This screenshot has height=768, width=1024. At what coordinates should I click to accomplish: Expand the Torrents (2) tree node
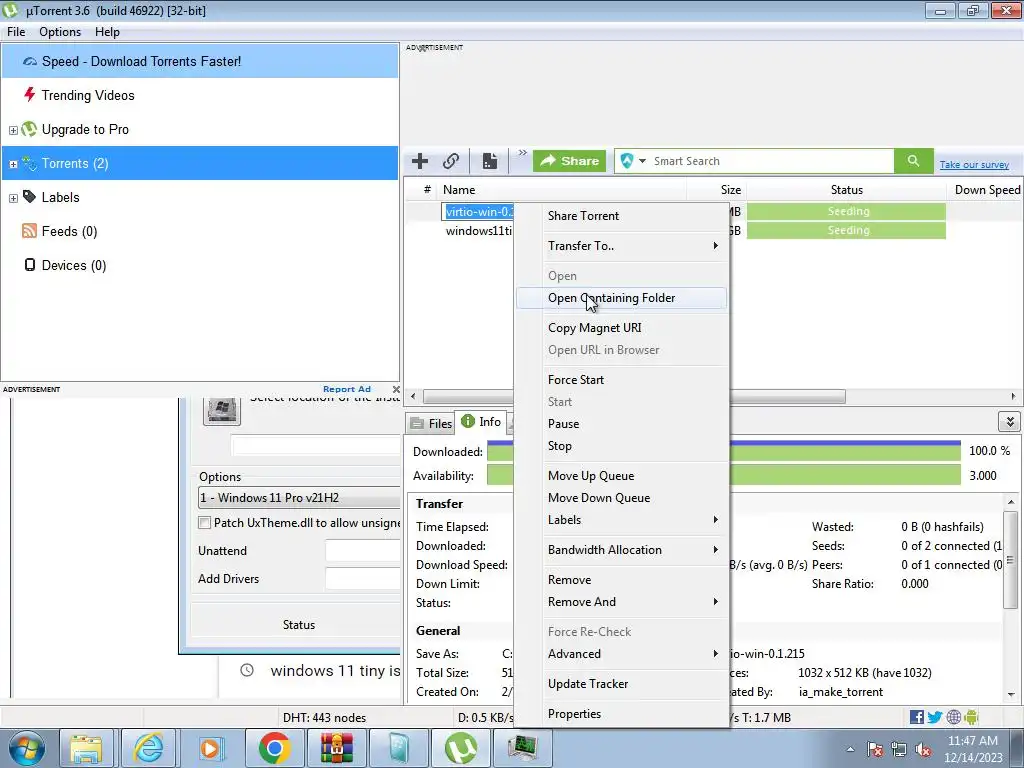[x=13, y=164]
